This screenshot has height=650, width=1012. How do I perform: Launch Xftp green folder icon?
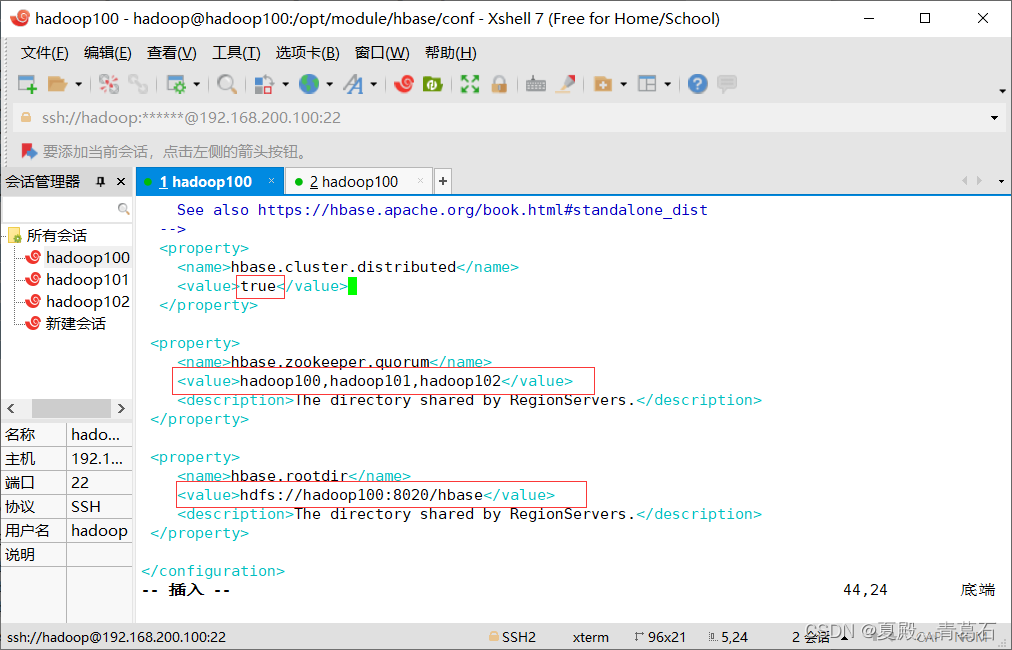pos(432,84)
